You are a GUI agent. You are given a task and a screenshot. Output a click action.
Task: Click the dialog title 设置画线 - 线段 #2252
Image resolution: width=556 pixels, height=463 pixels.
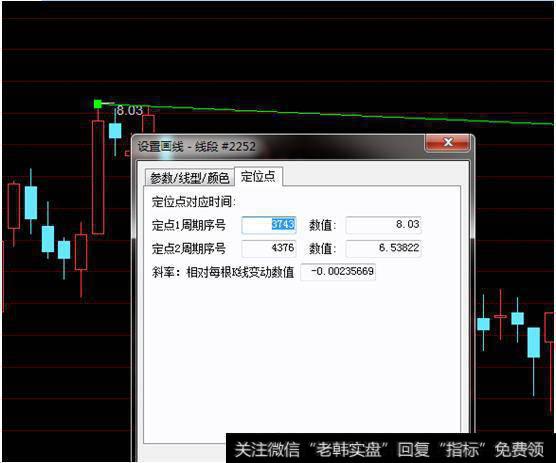196,146
